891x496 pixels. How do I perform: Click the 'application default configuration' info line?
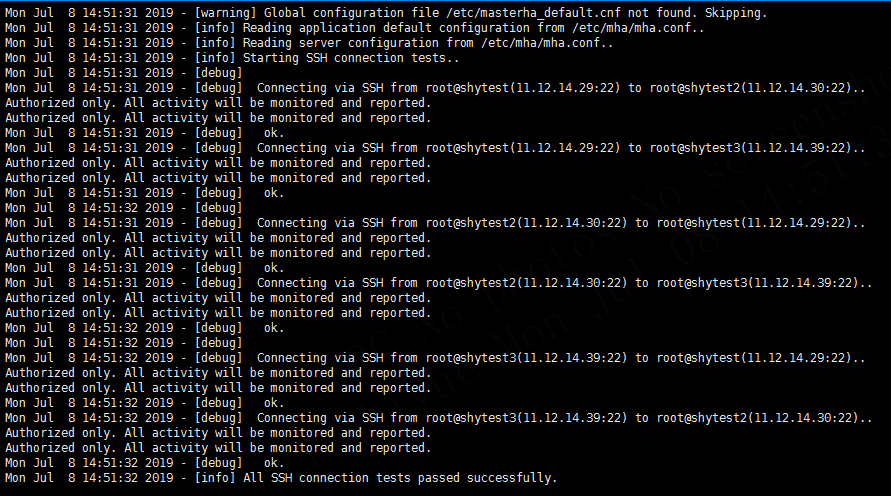click(355, 28)
